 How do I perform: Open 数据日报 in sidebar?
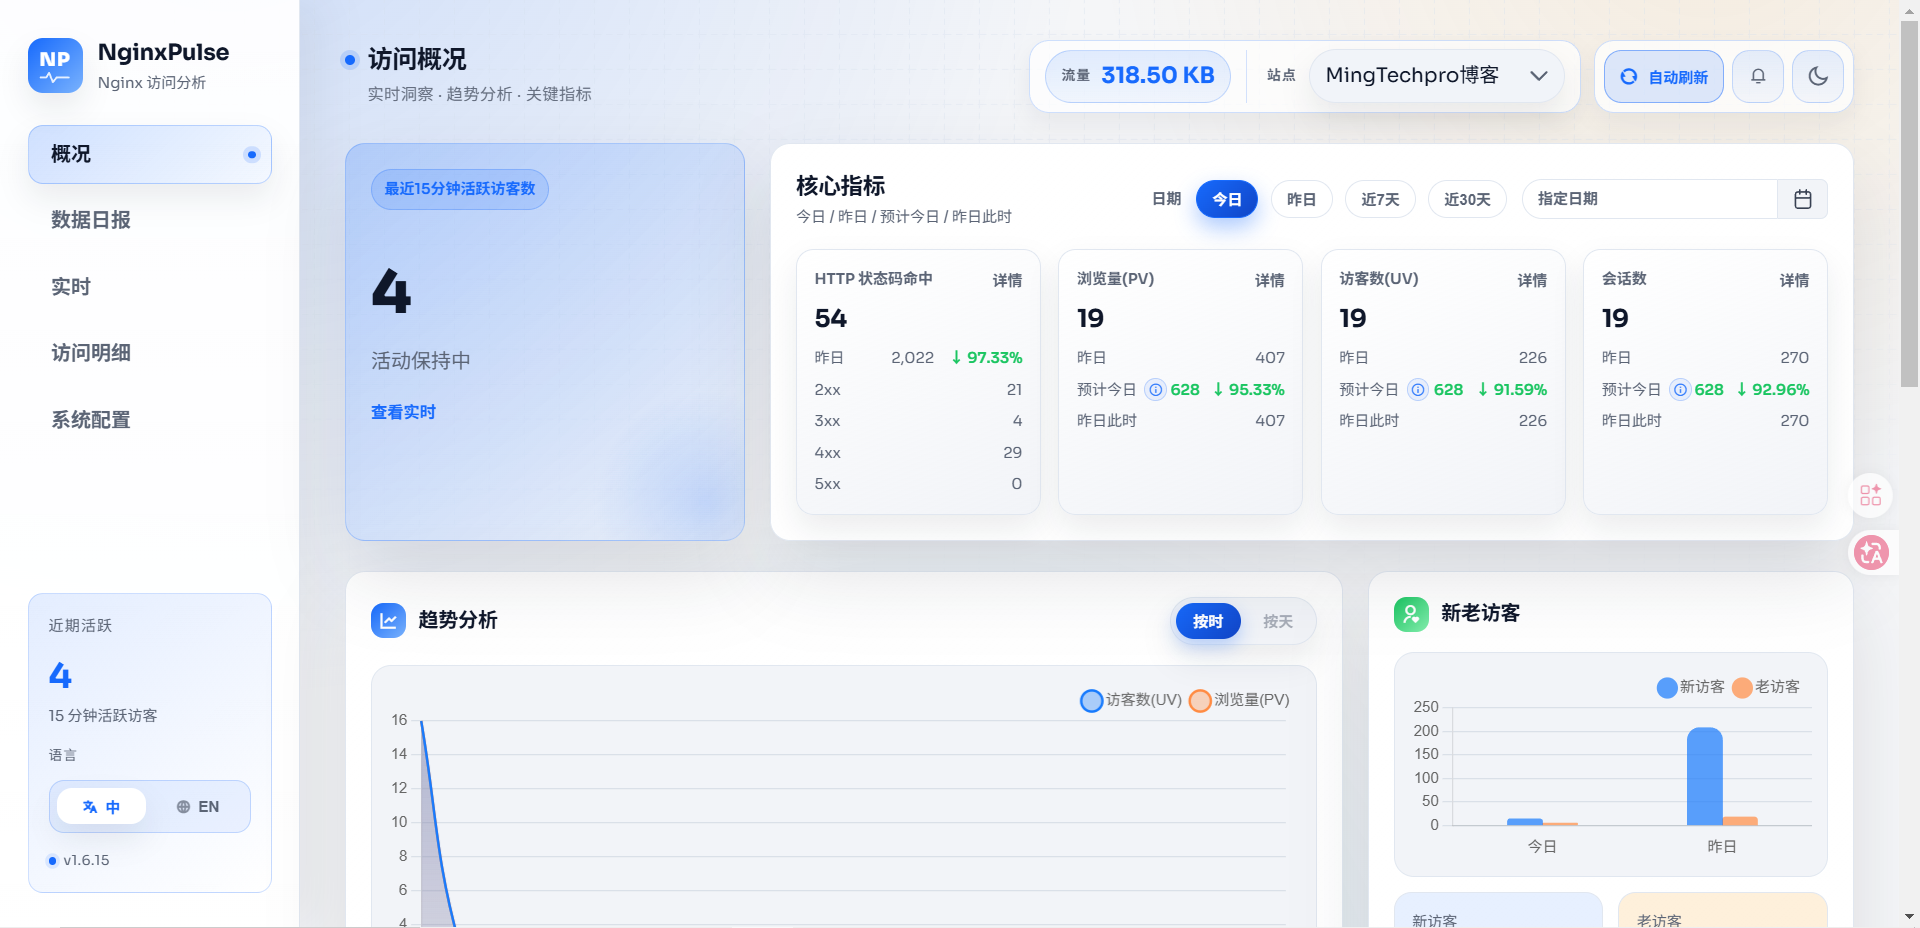(150, 220)
